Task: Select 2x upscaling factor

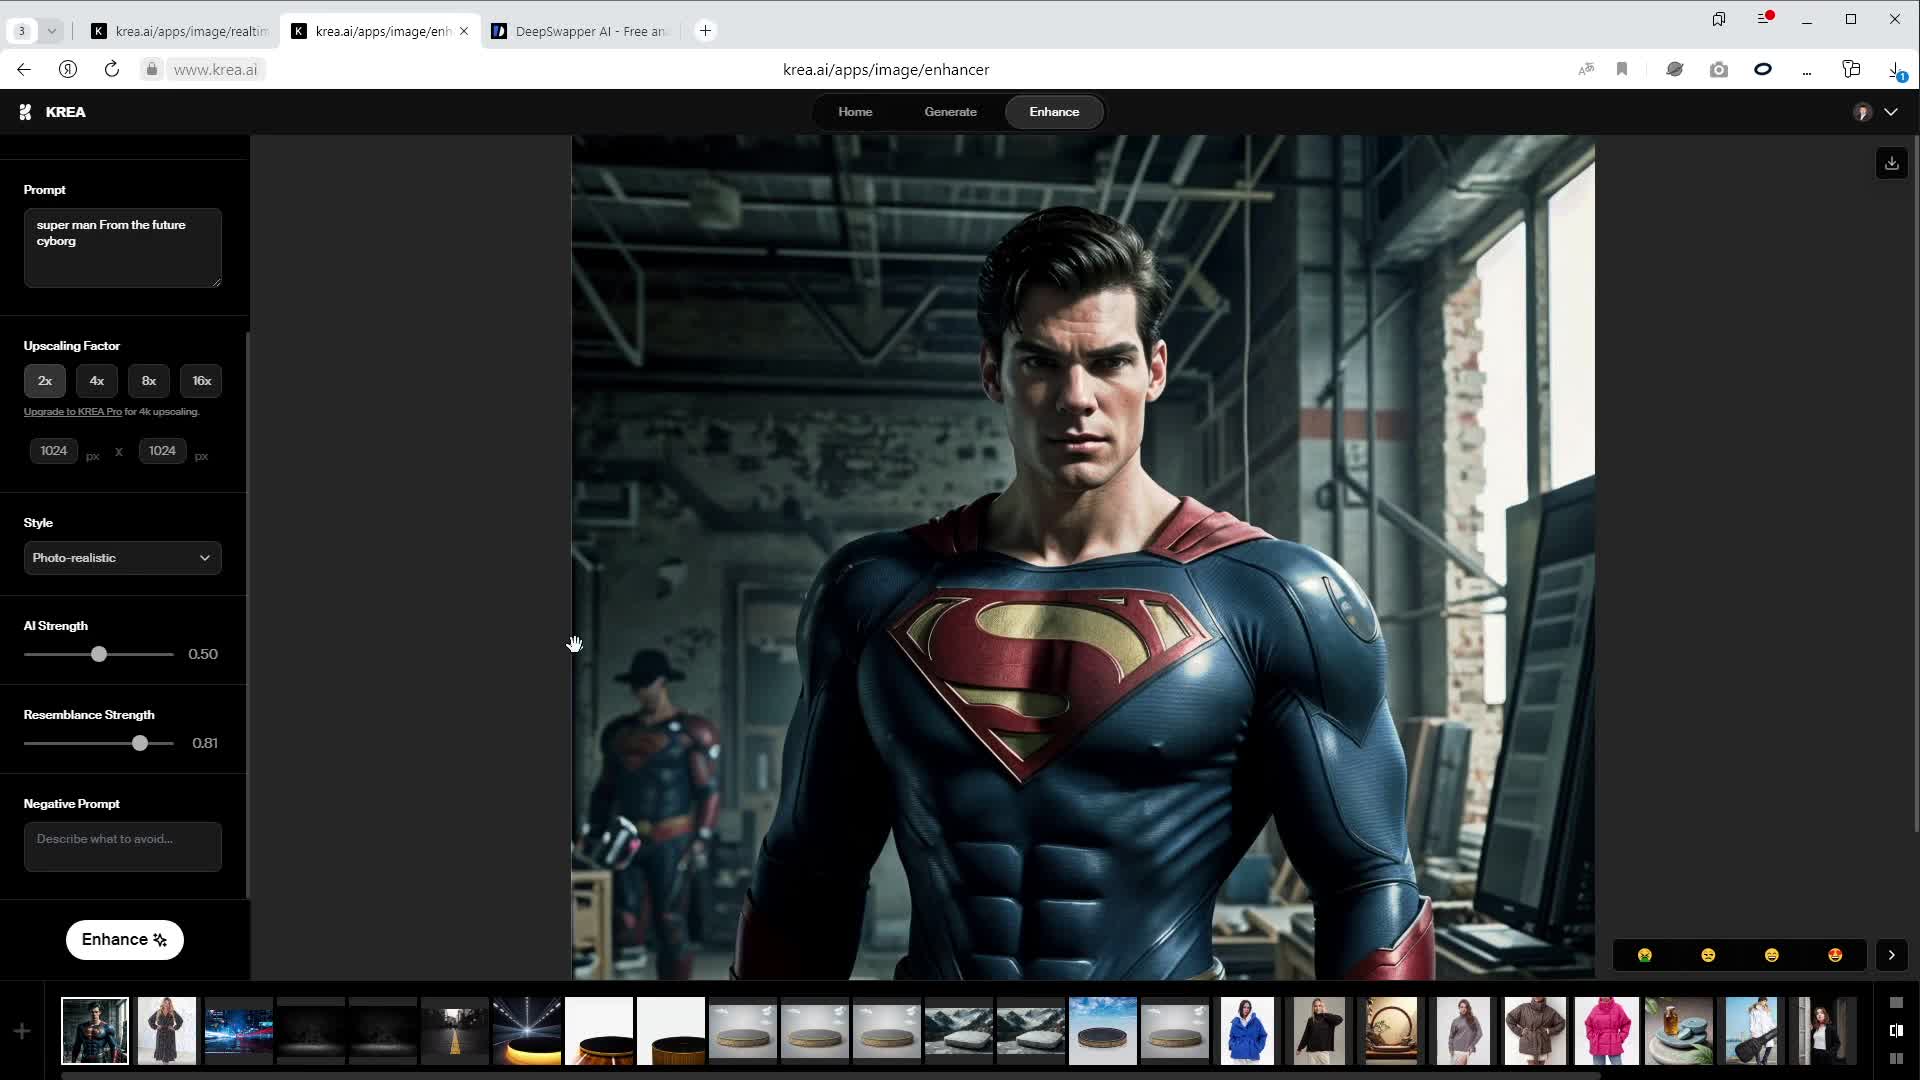Action: click(45, 381)
